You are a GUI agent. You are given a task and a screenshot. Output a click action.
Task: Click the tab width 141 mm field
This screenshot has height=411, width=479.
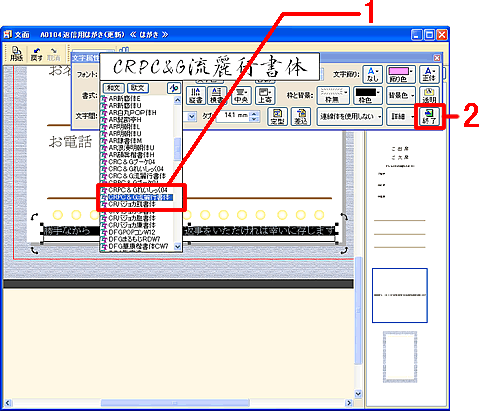click(233, 115)
